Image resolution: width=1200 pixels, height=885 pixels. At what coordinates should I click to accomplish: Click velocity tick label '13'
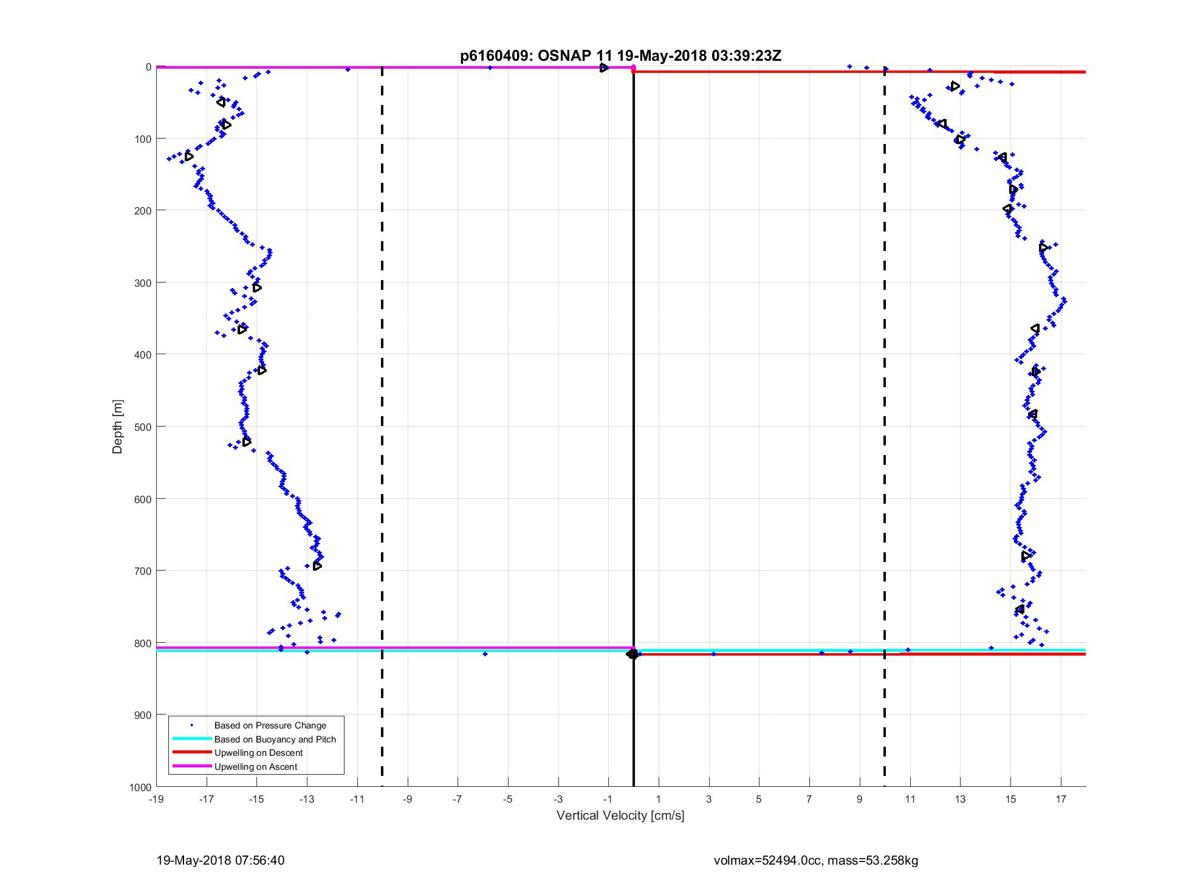click(960, 800)
